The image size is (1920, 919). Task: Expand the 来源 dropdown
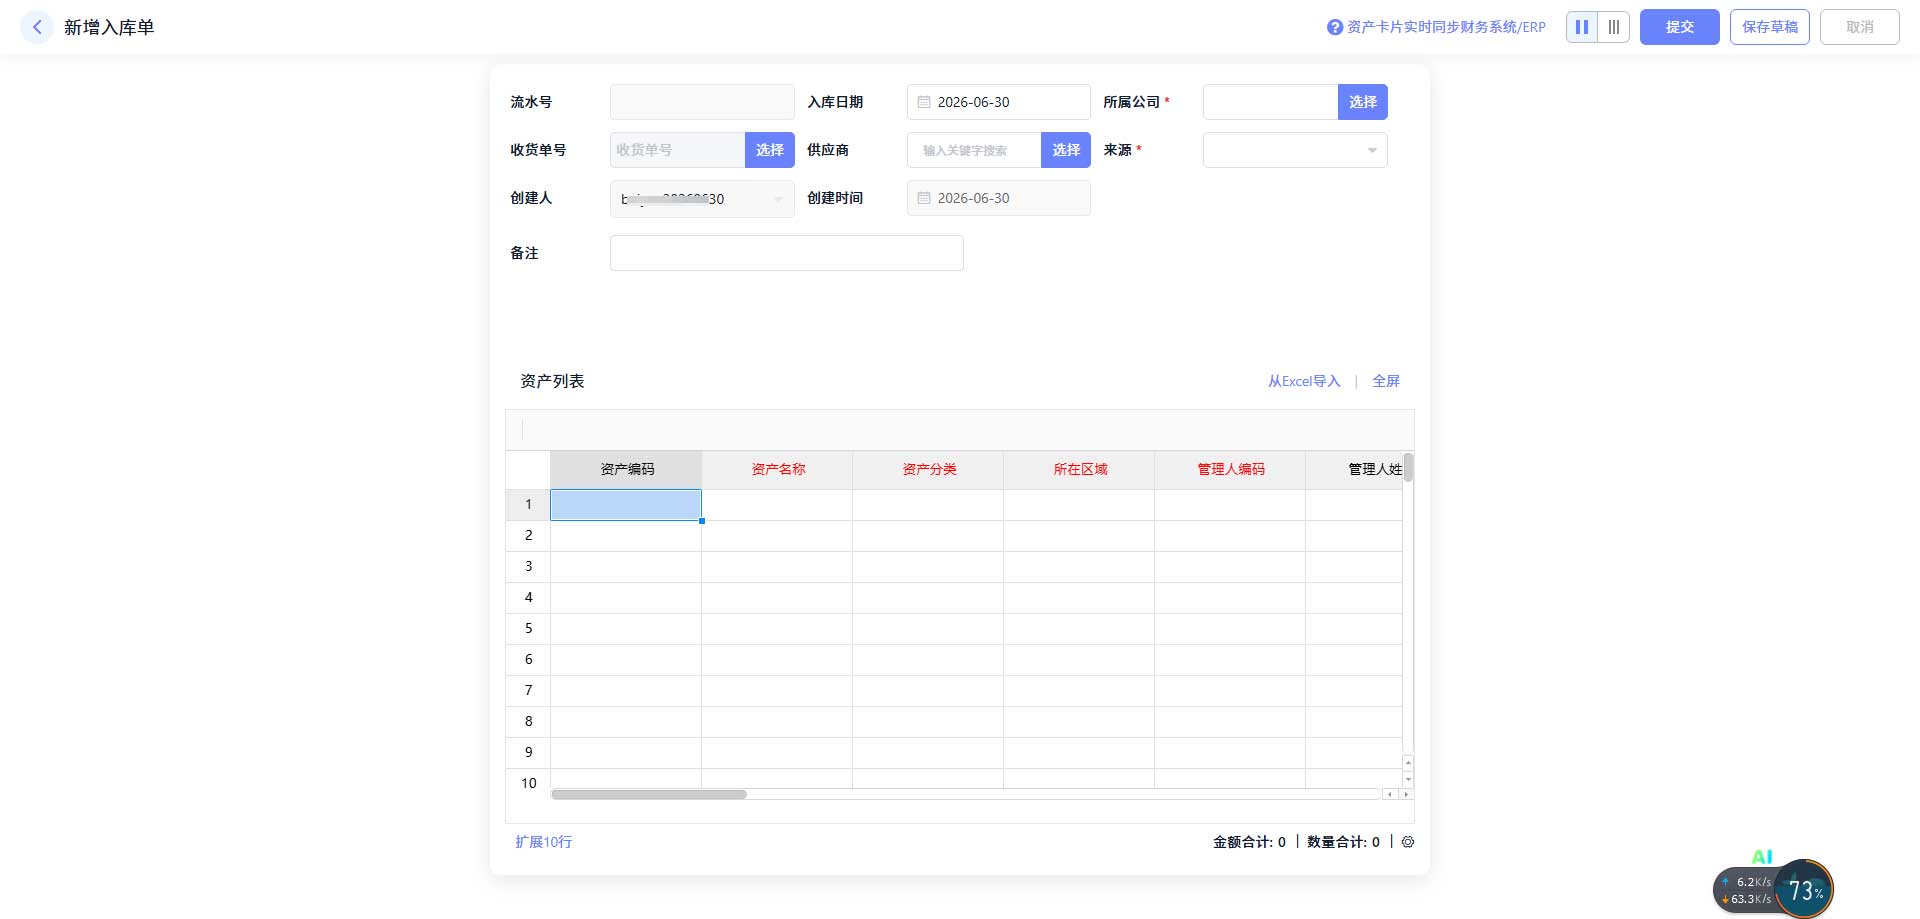pos(1295,150)
